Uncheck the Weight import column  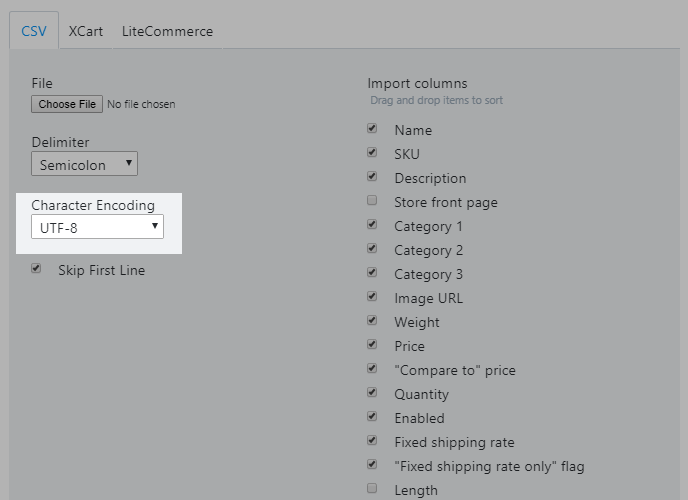click(x=373, y=321)
